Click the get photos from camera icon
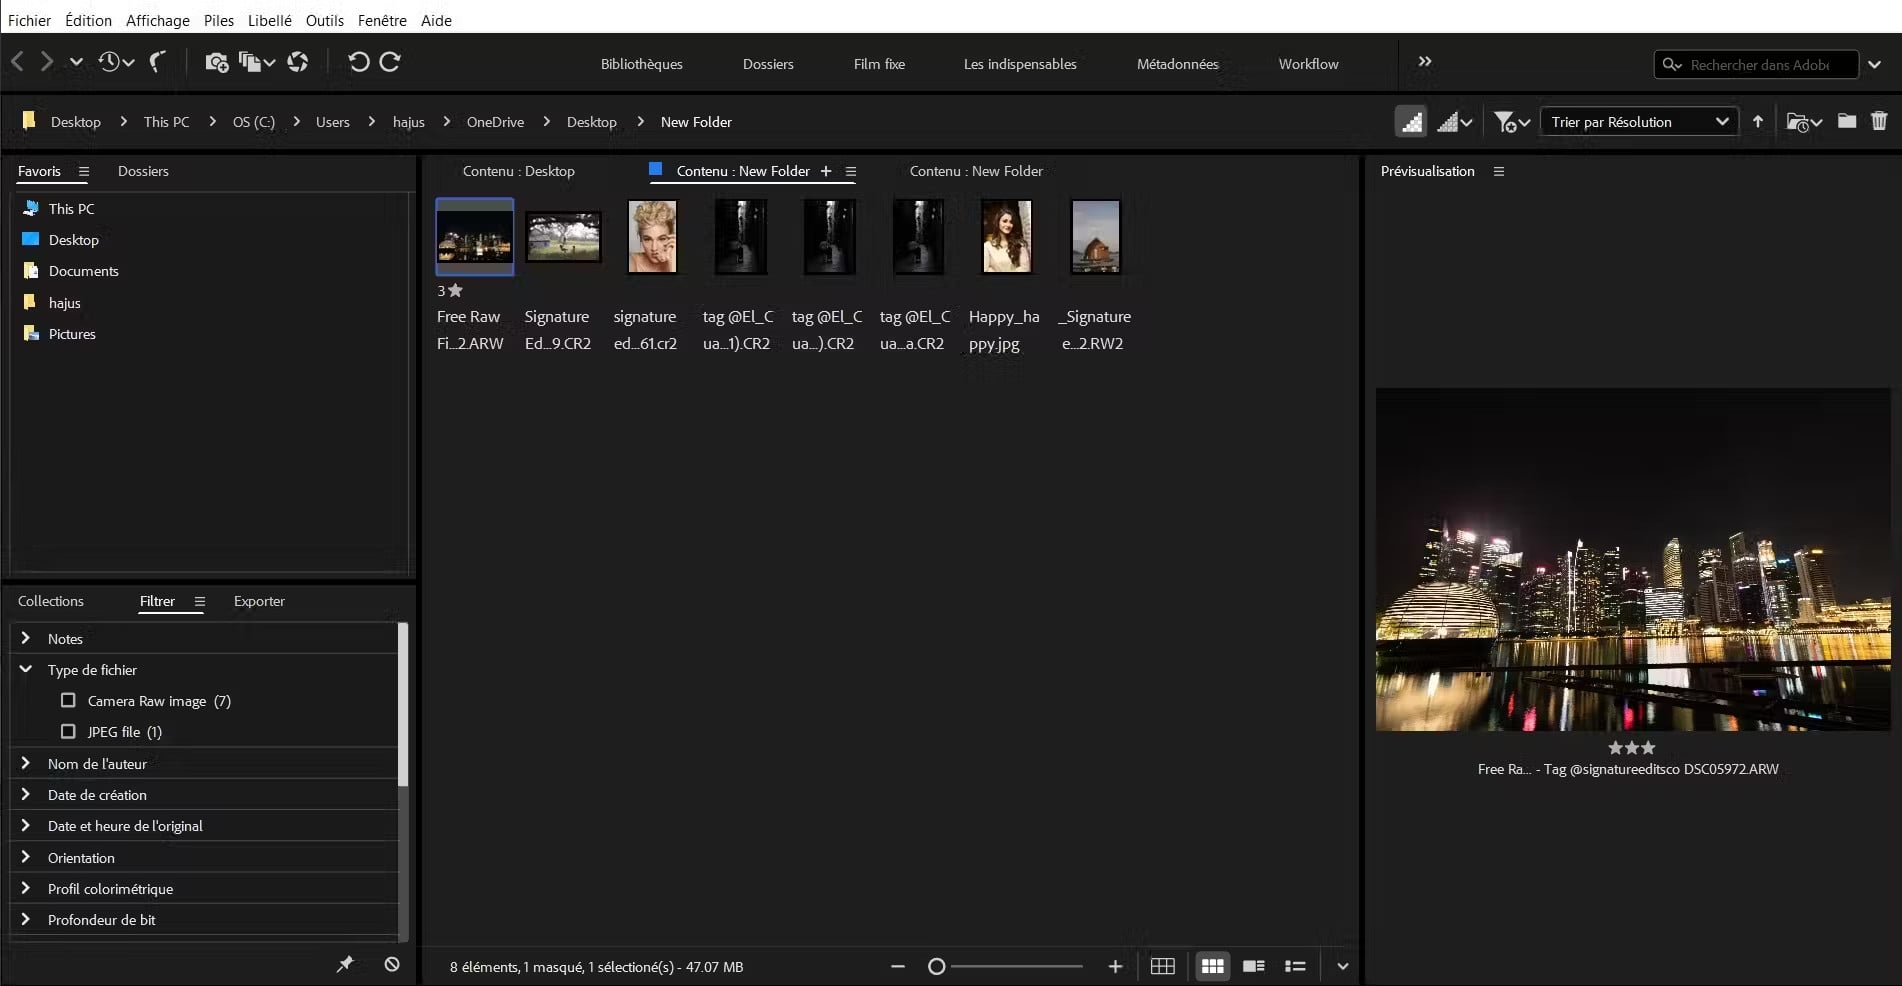 pos(216,62)
